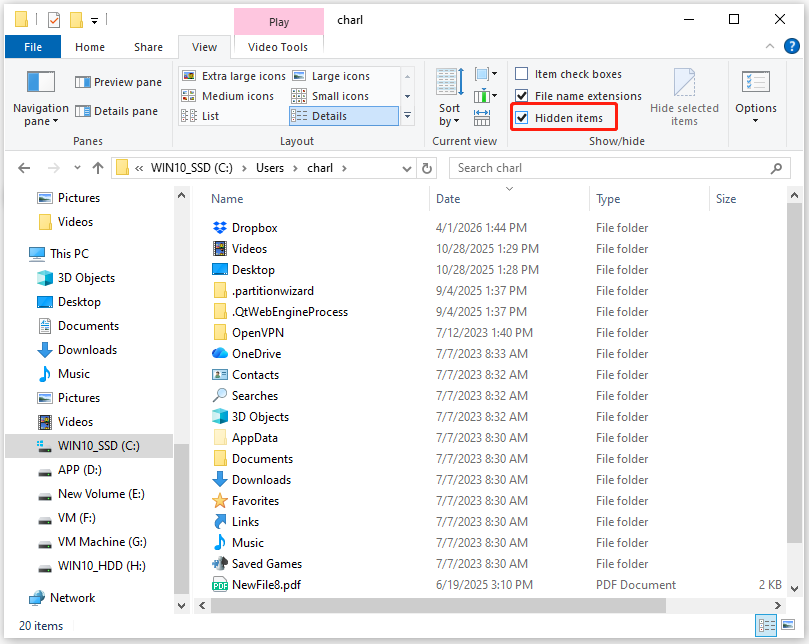This screenshot has height=644, width=809.
Task: Select This PC in navigation pane
Action: (x=69, y=254)
